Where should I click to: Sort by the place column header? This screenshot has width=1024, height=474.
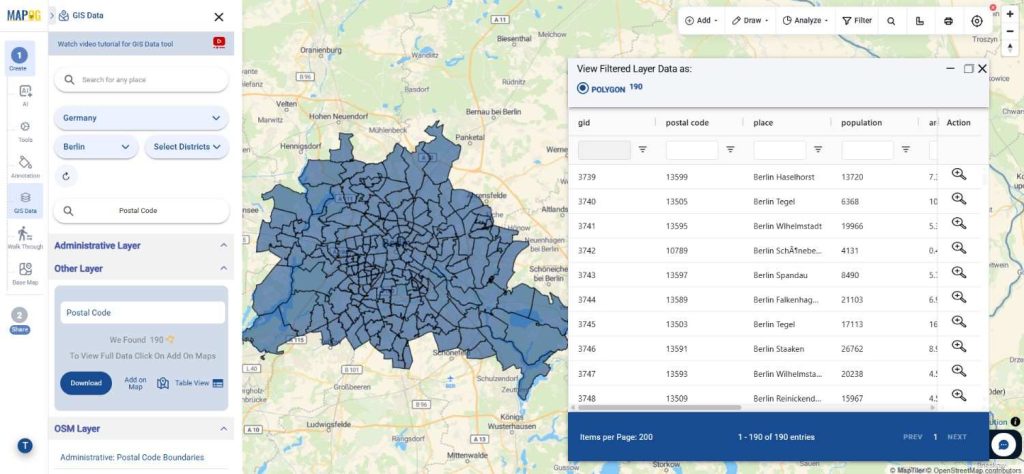[x=763, y=123]
